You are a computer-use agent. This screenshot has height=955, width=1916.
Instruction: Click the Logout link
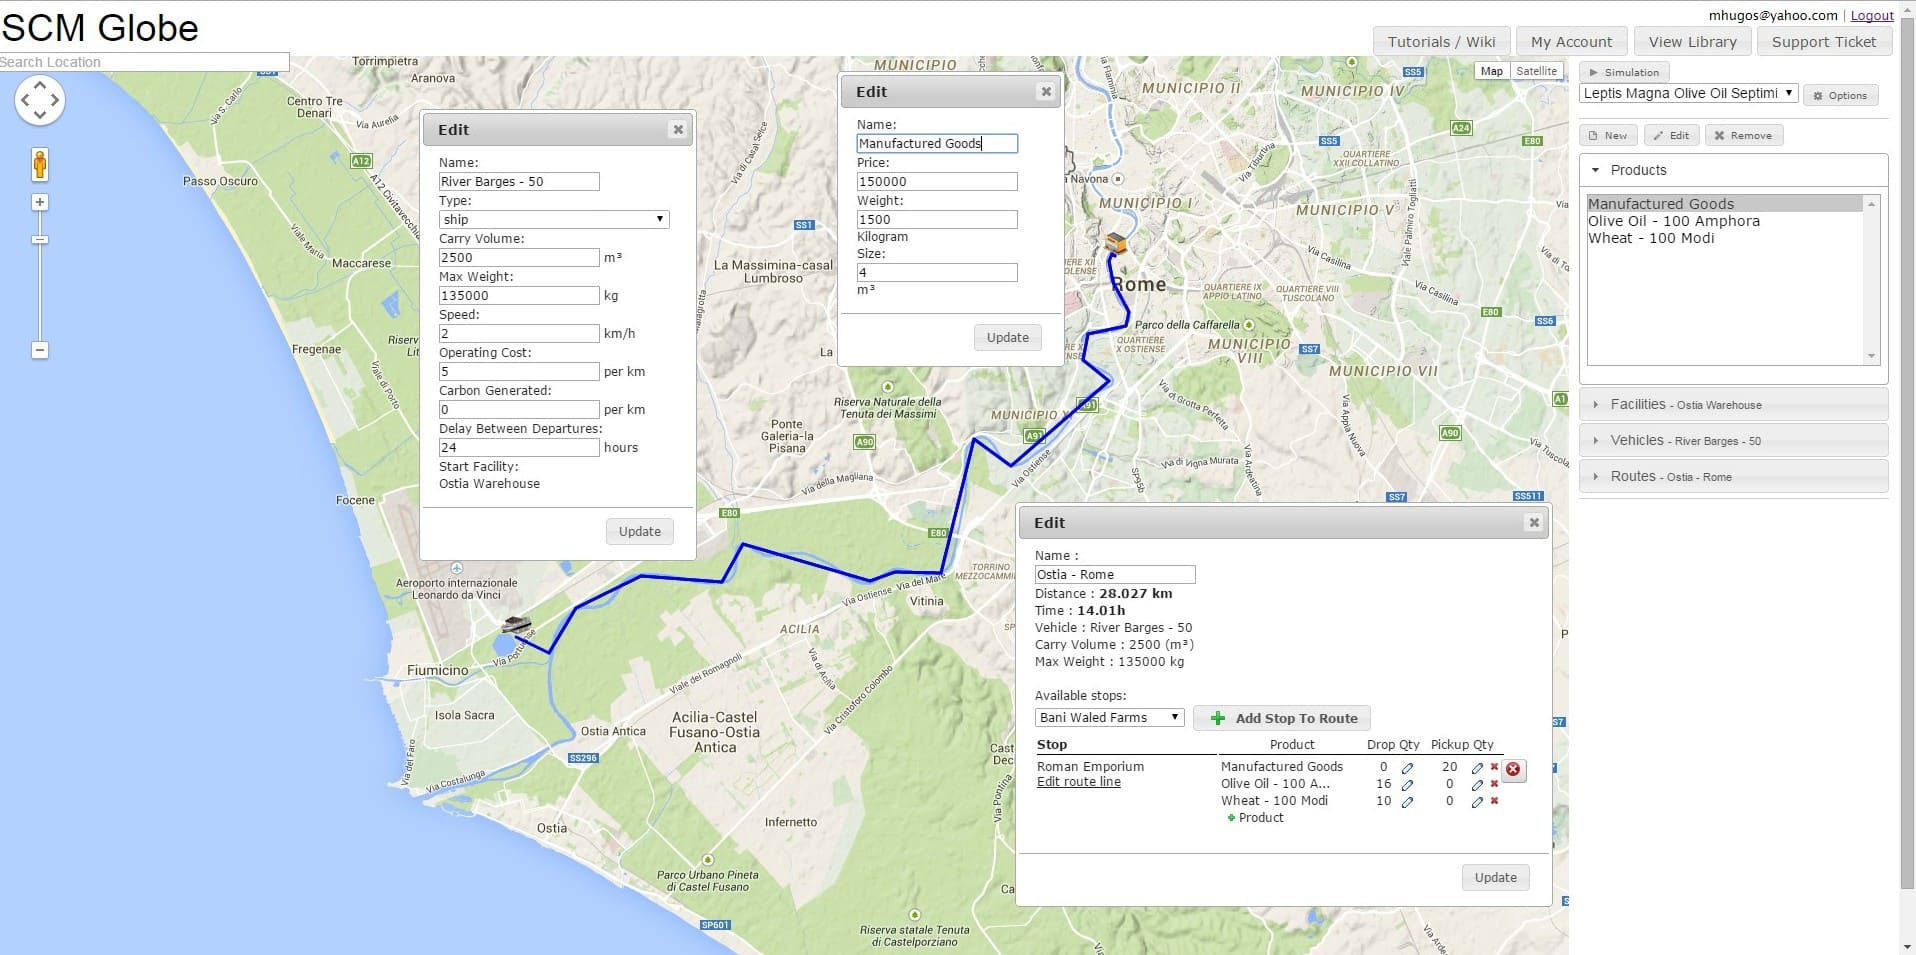pyautogui.click(x=1872, y=16)
